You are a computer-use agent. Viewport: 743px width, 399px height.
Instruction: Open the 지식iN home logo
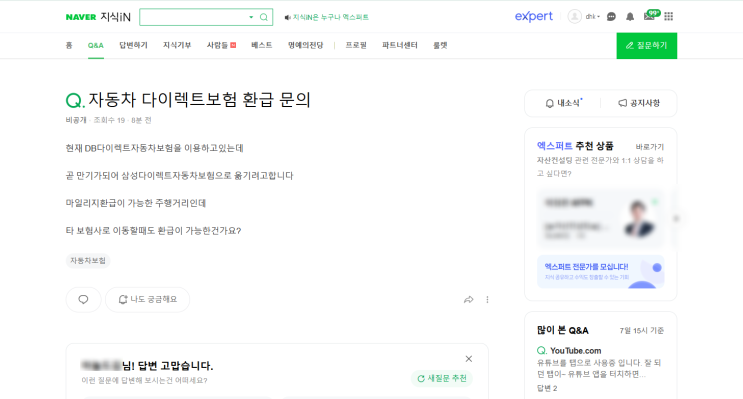(115, 17)
